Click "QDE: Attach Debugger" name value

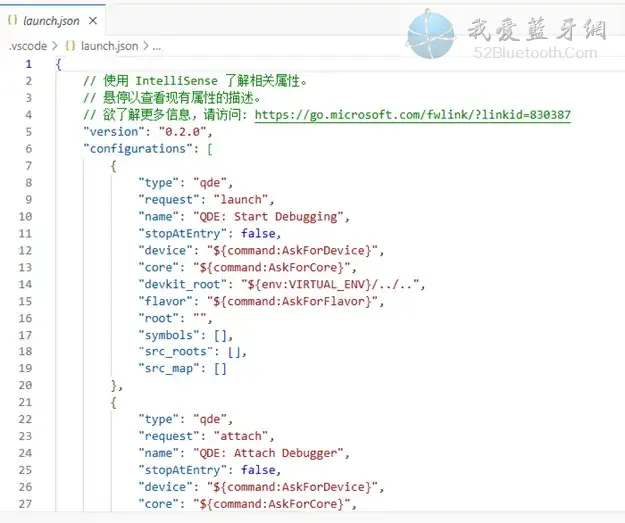[268, 453]
